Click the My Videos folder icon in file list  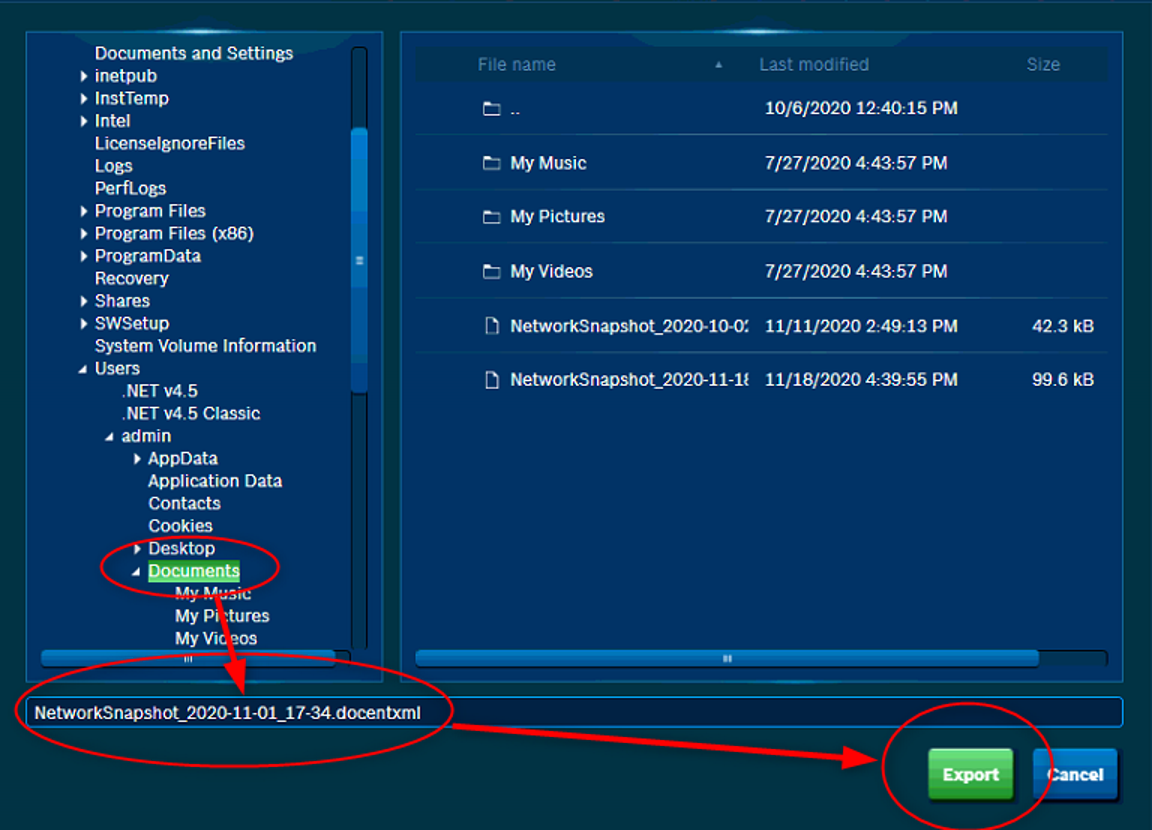492,272
